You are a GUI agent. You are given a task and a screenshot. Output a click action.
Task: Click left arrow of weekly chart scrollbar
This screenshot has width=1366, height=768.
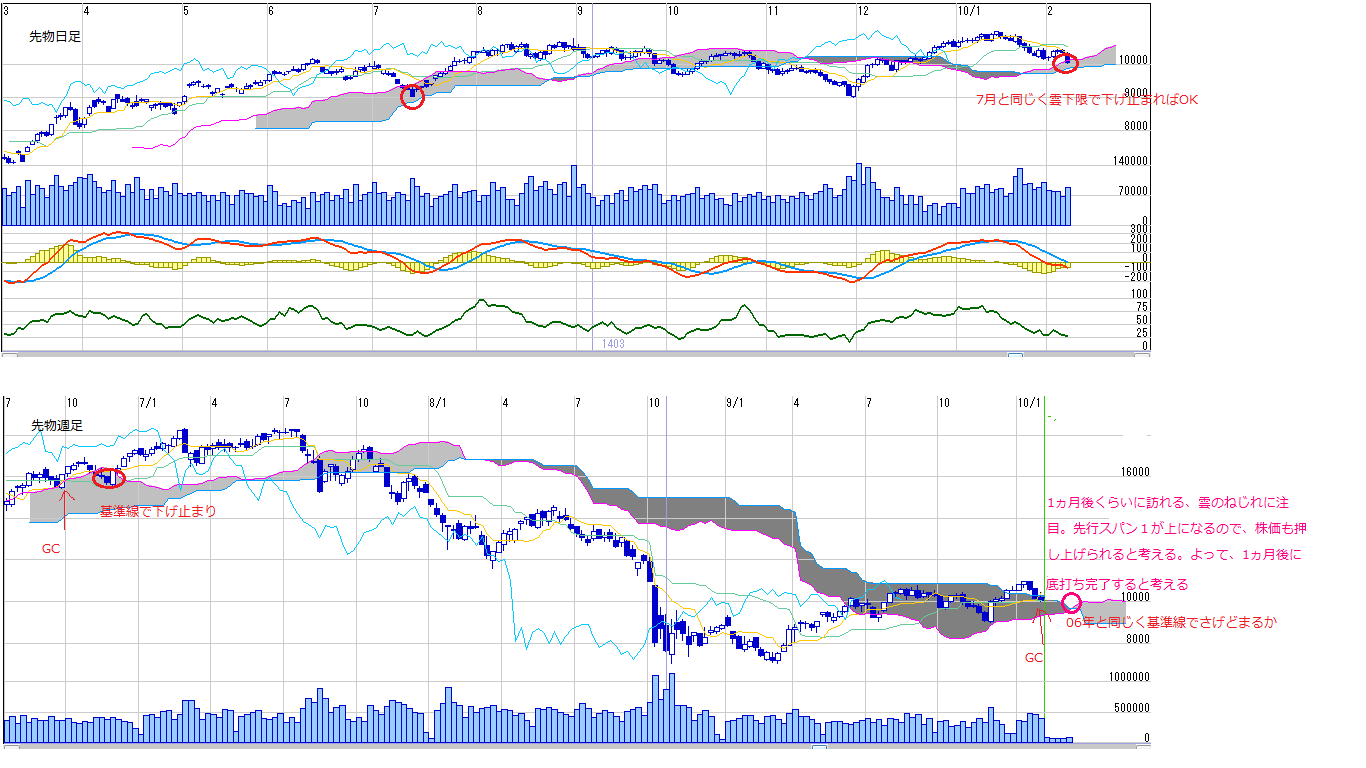[10, 747]
